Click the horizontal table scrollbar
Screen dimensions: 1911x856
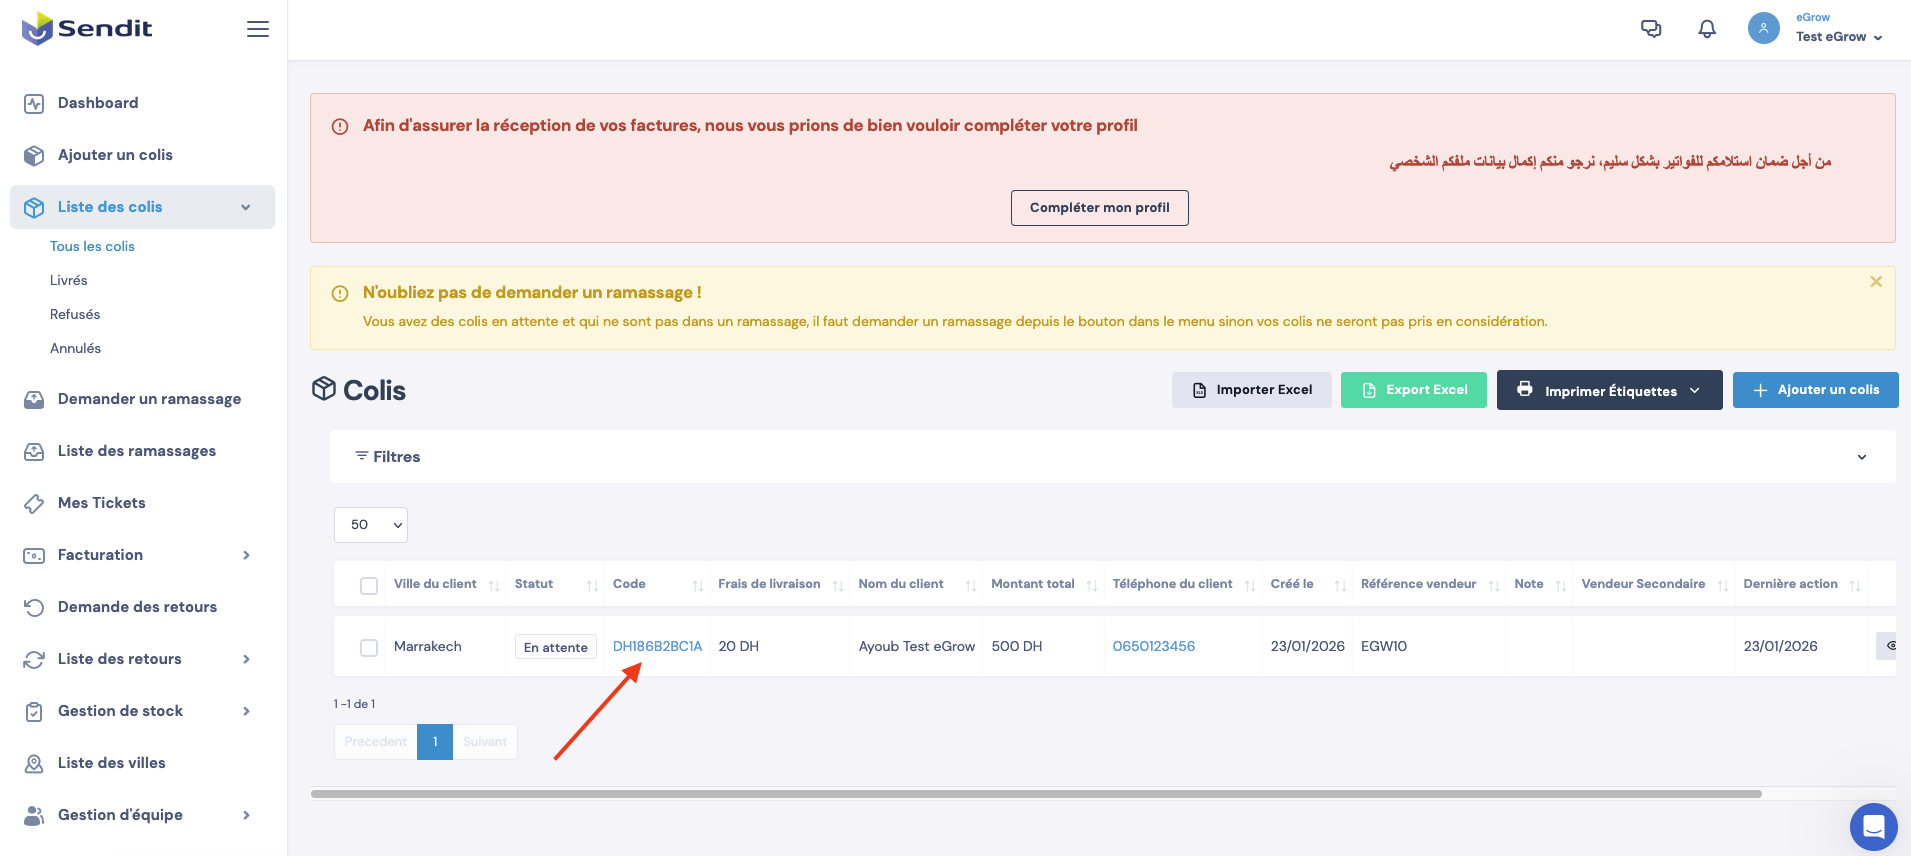click(1036, 794)
